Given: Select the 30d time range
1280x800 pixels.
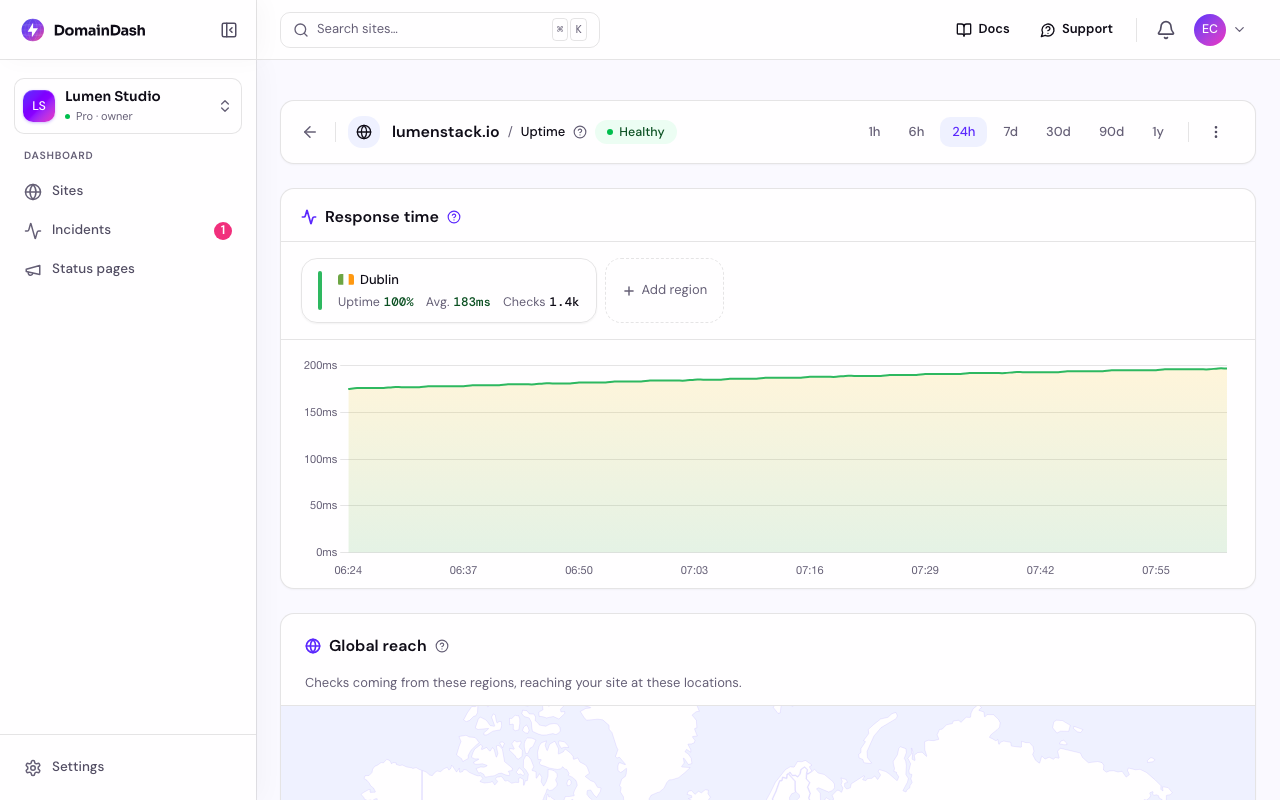Looking at the screenshot, I should [x=1058, y=132].
